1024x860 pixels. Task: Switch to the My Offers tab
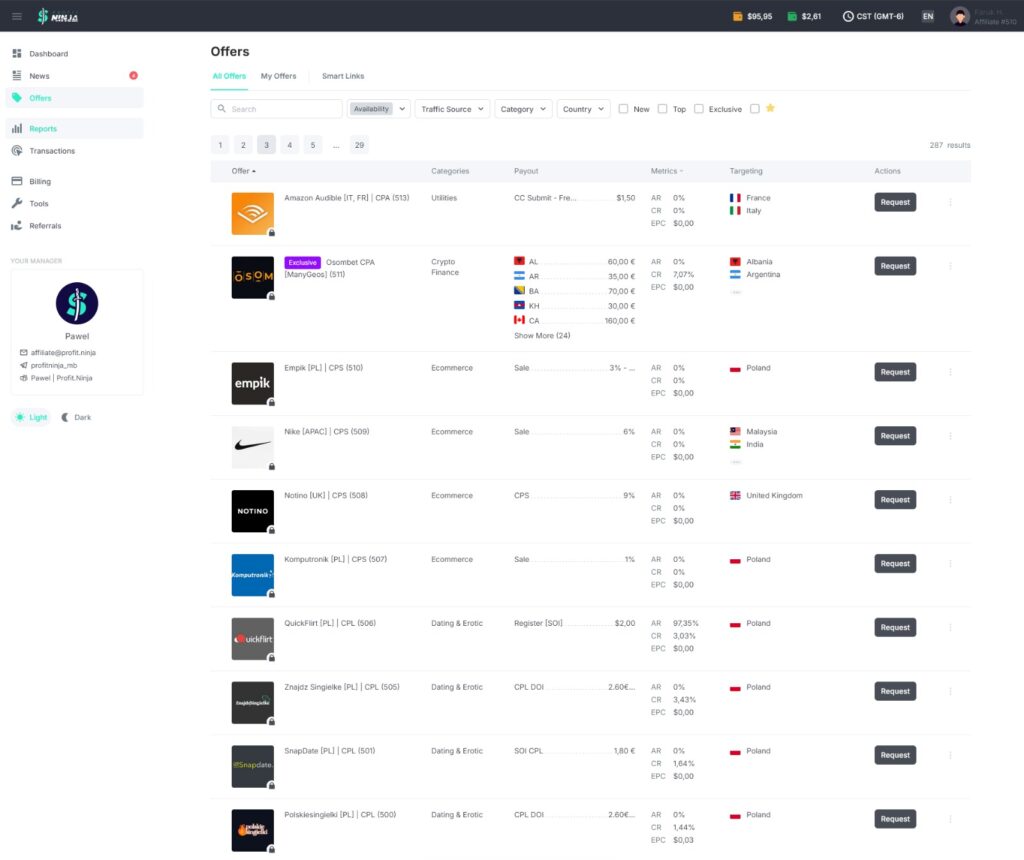tap(278, 76)
